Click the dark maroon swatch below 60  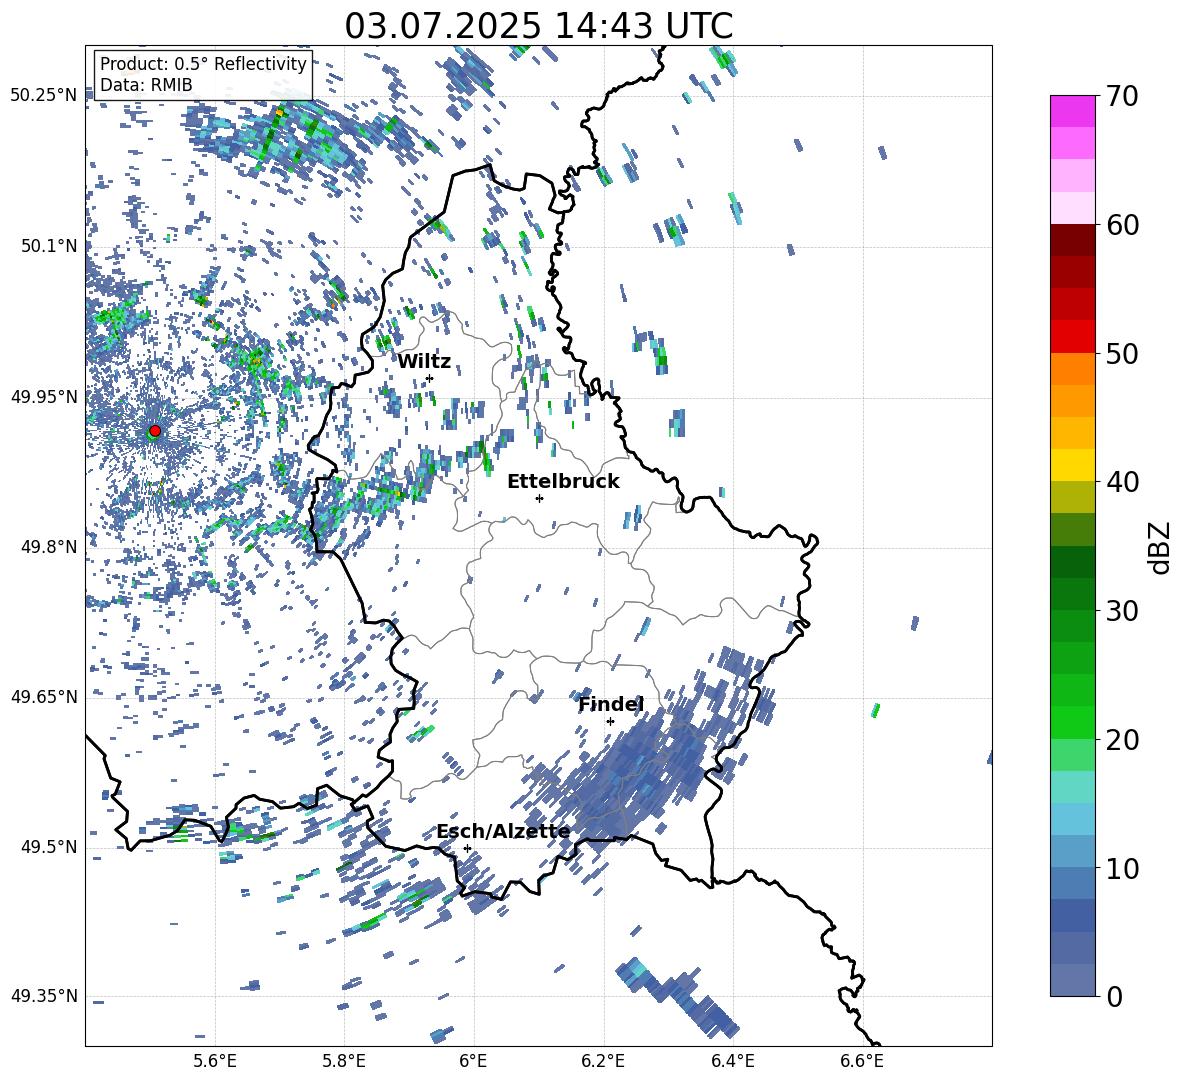pos(1072,240)
